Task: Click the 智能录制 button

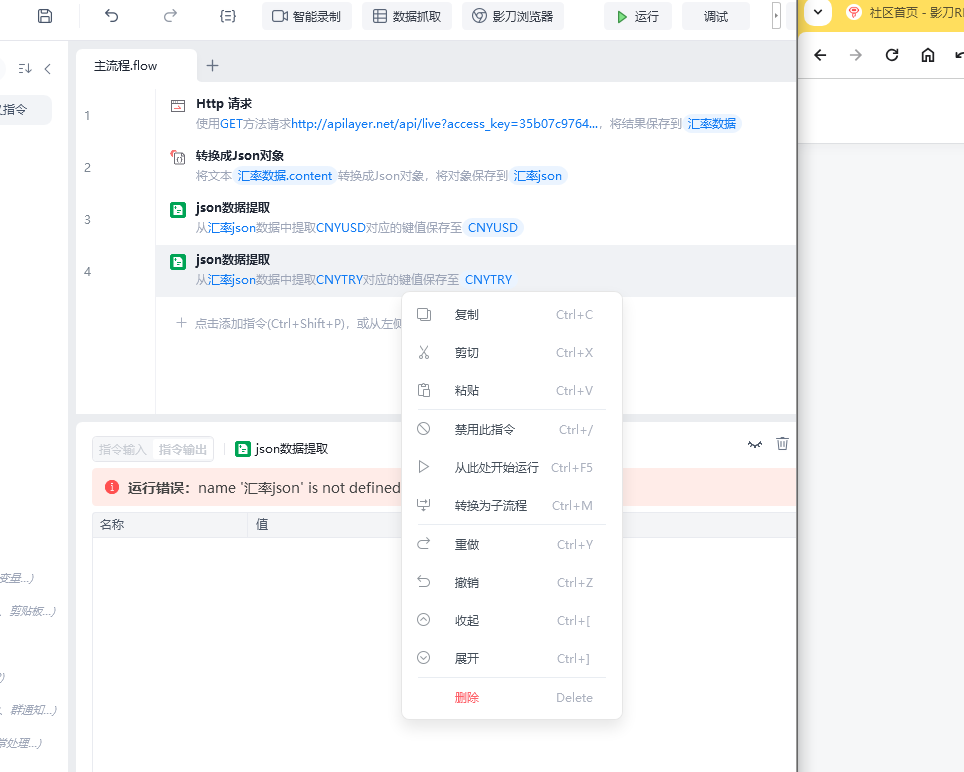Action: pyautogui.click(x=307, y=16)
